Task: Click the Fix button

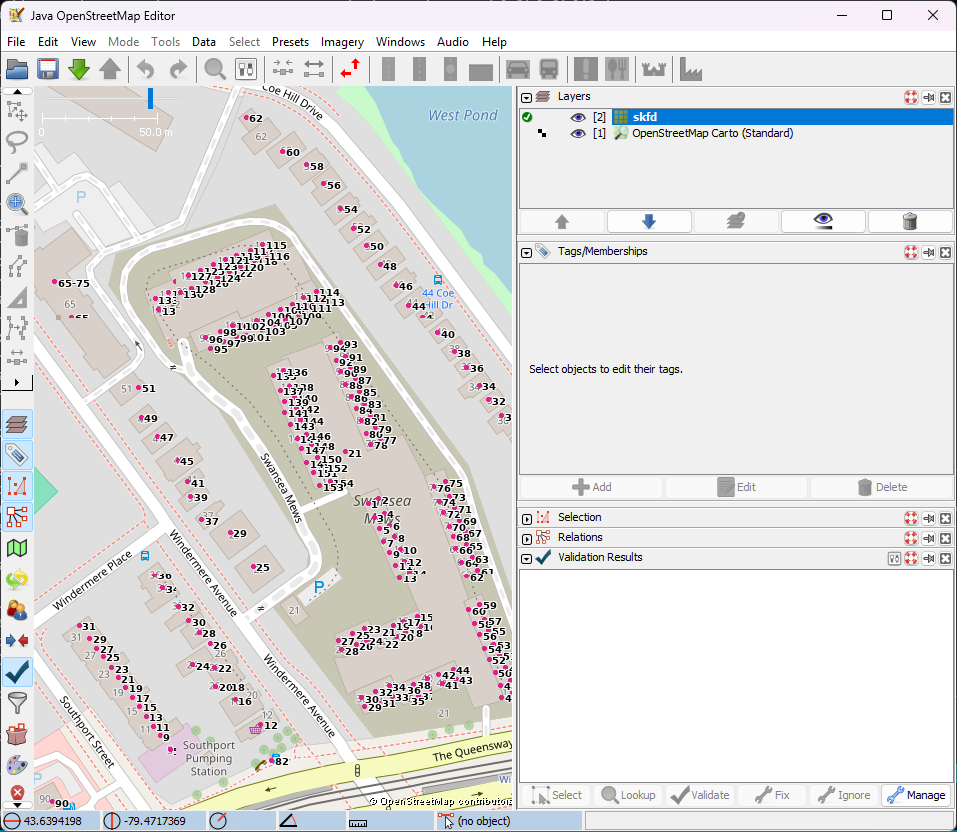Action: tap(772, 795)
